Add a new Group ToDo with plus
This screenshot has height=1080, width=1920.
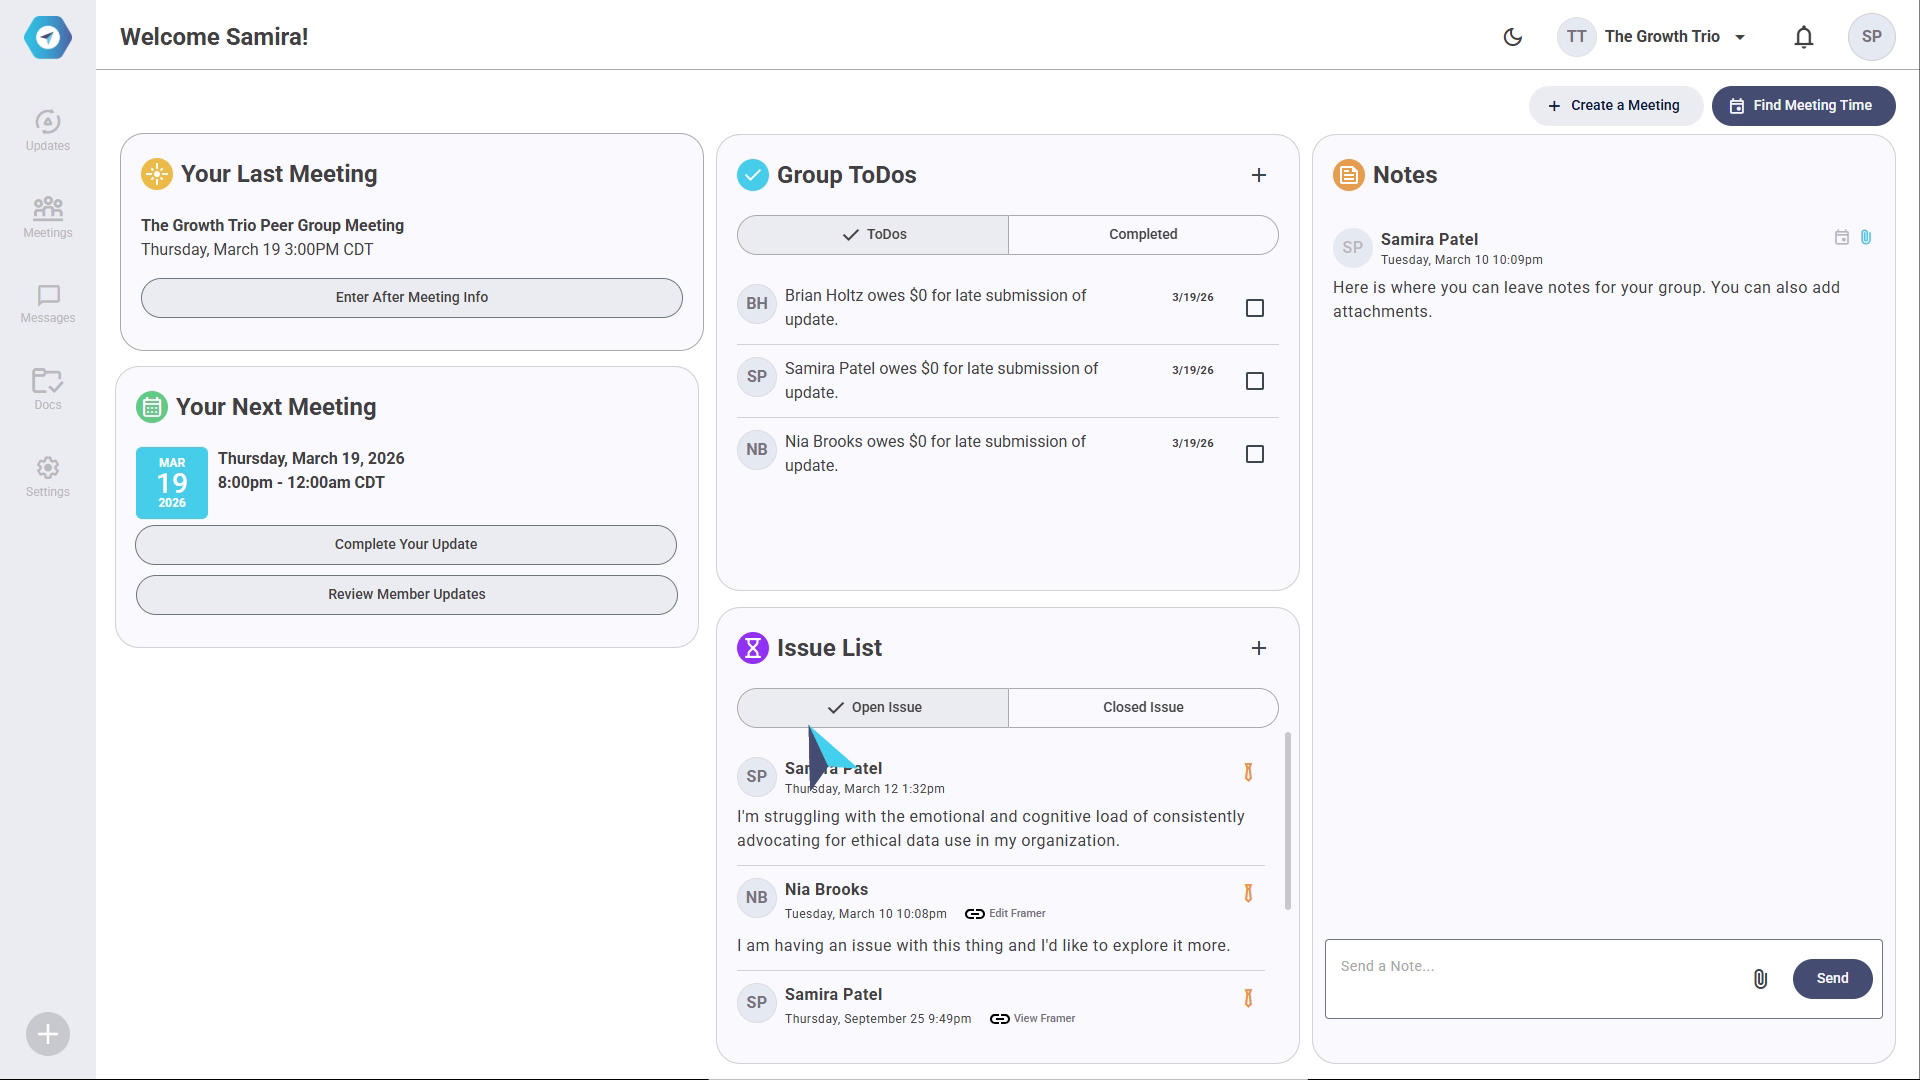[1258, 175]
